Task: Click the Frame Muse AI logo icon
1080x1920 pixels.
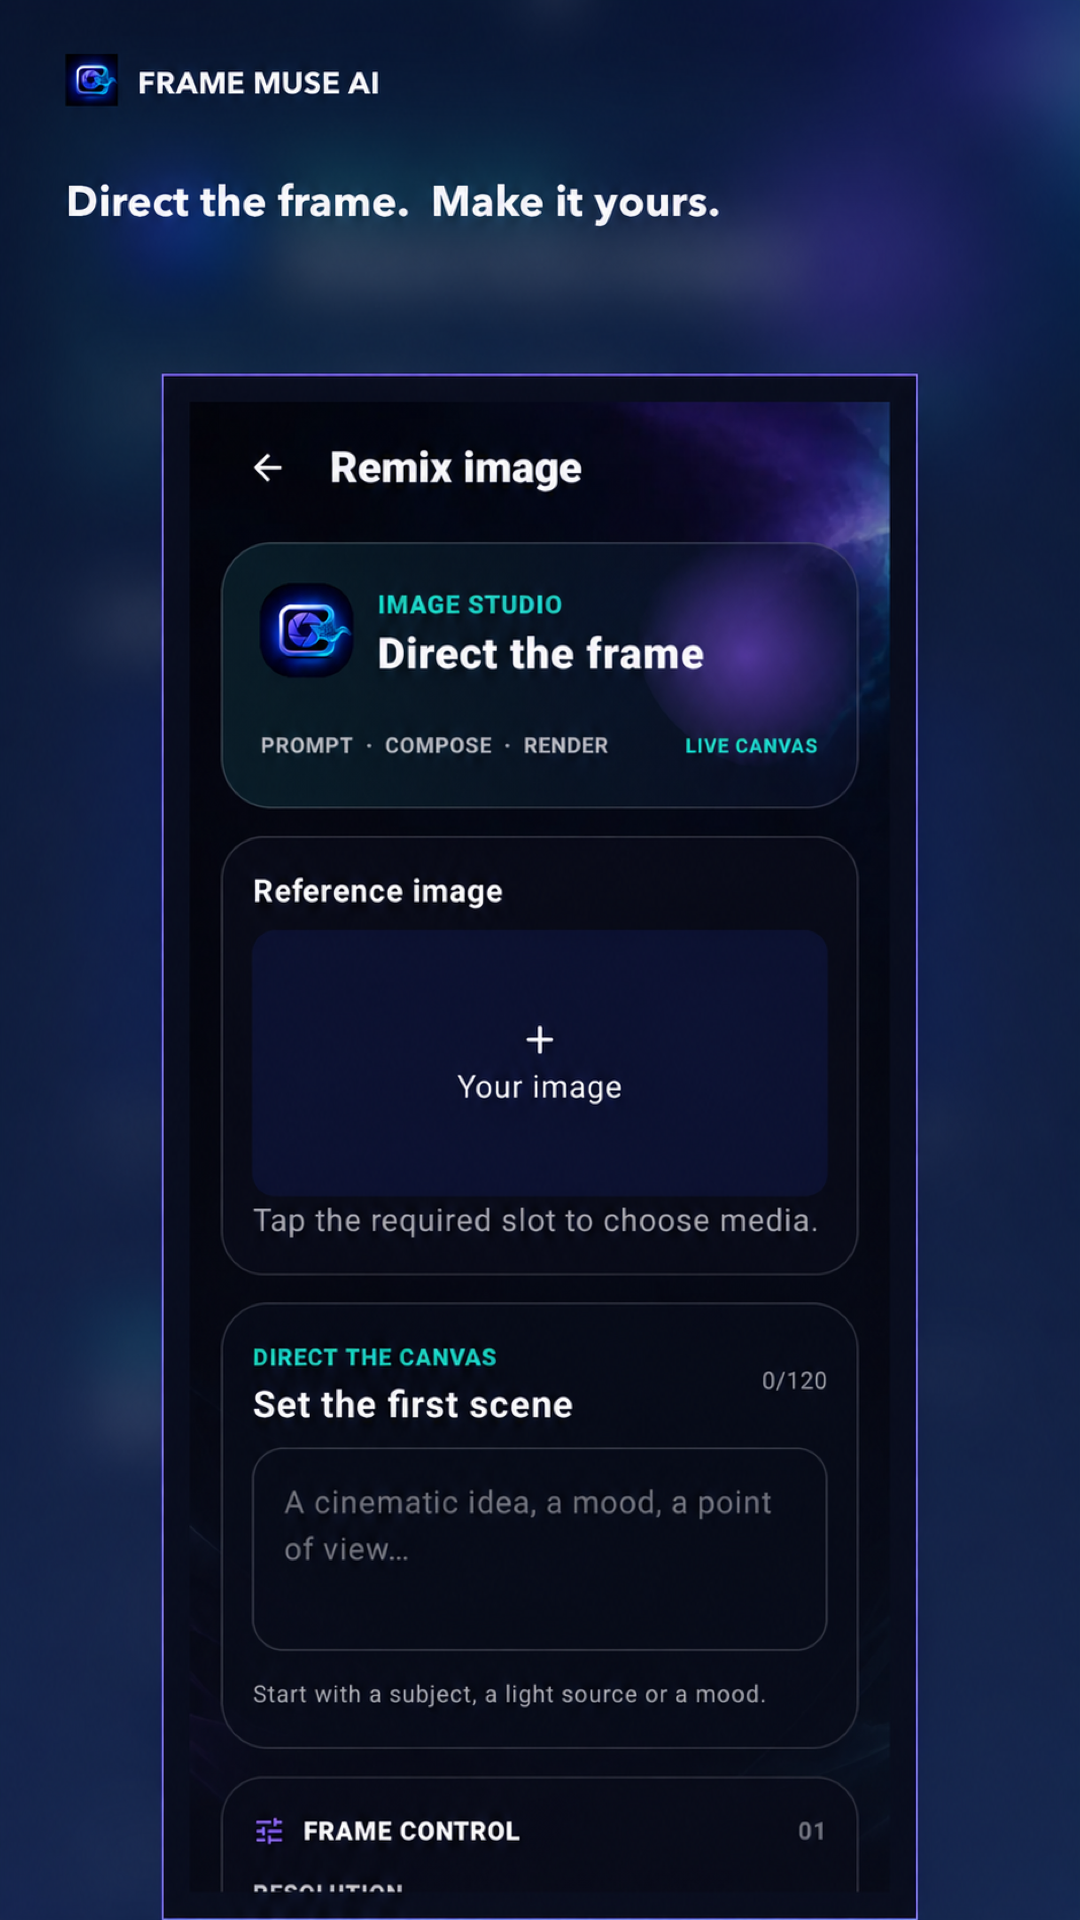Action: coord(92,80)
